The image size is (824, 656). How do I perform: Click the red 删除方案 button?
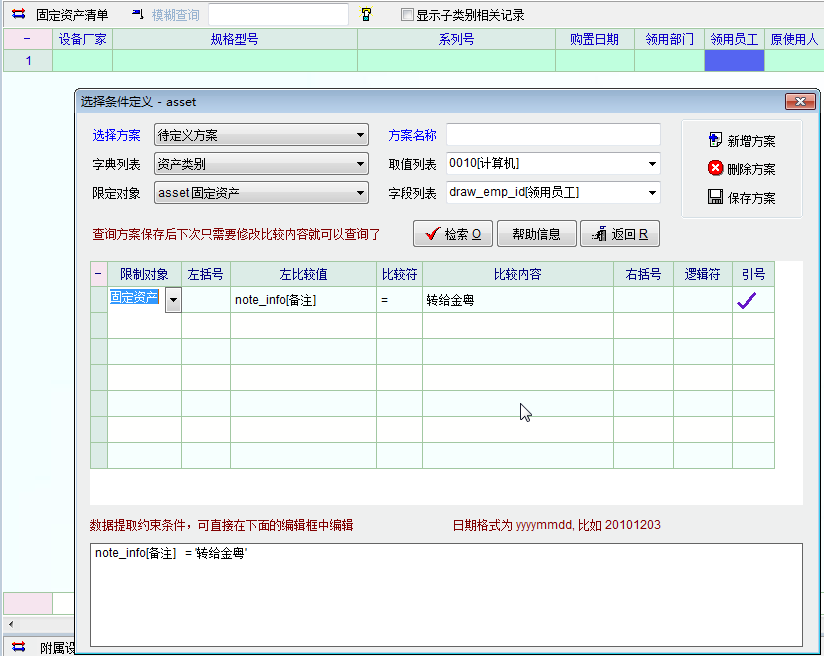pyautogui.click(x=741, y=169)
